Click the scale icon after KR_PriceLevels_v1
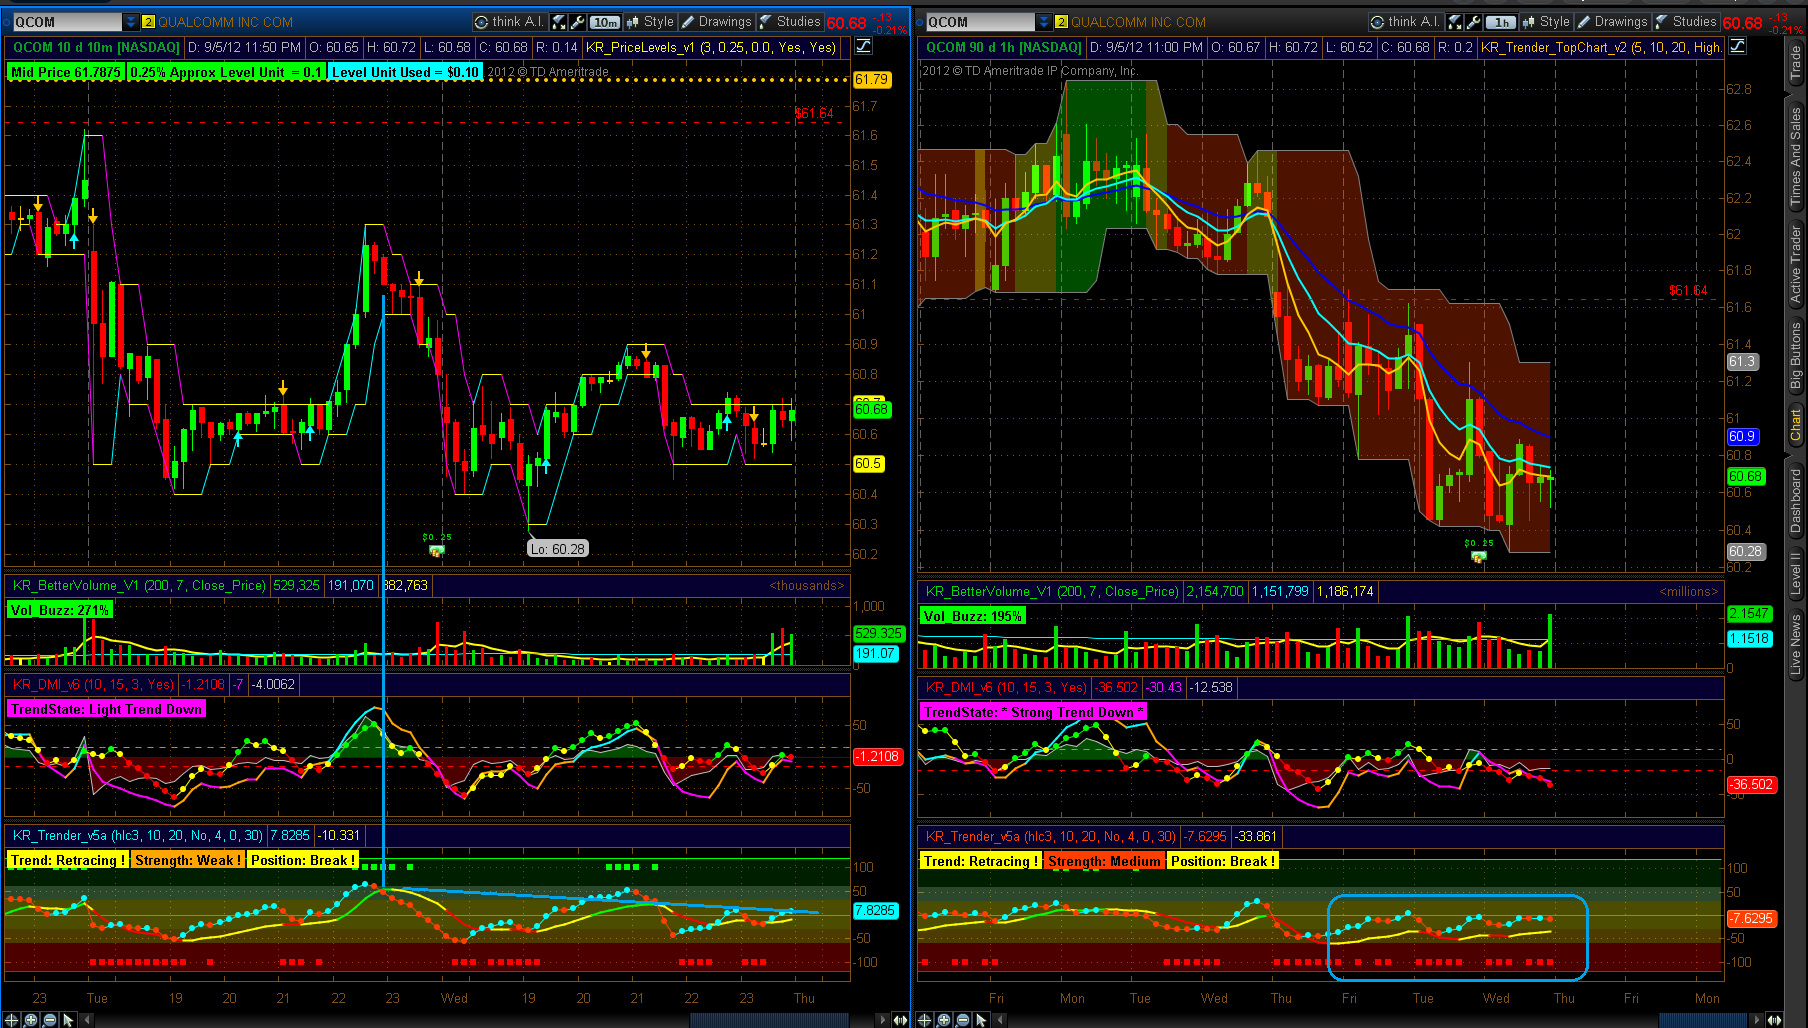Screen dimensions: 1808x1028 (x=863, y=46)
